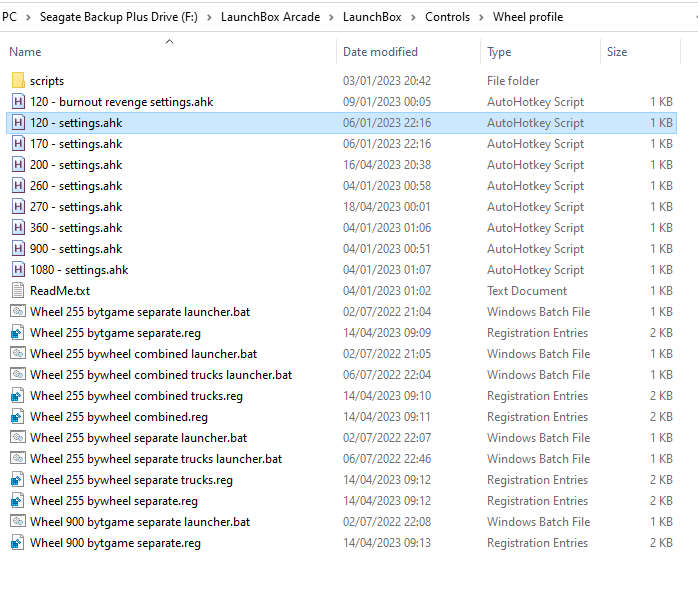Click the Wheel 255 bytgame separate launcher.bat icon
698x590 pixels.
[18, 311]
